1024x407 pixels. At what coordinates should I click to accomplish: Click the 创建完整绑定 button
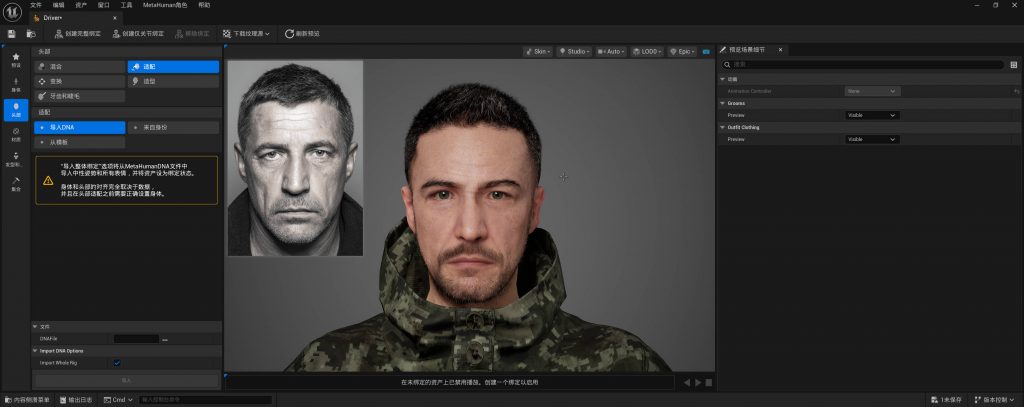pos(73,34)
